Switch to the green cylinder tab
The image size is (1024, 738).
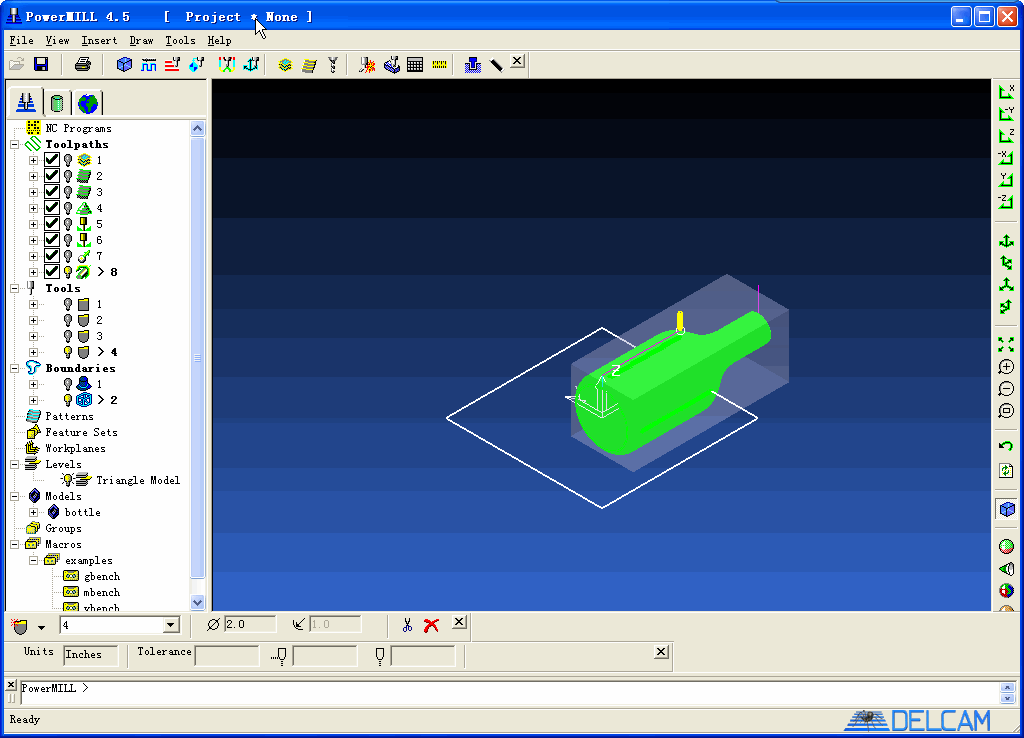coord(57,103)
